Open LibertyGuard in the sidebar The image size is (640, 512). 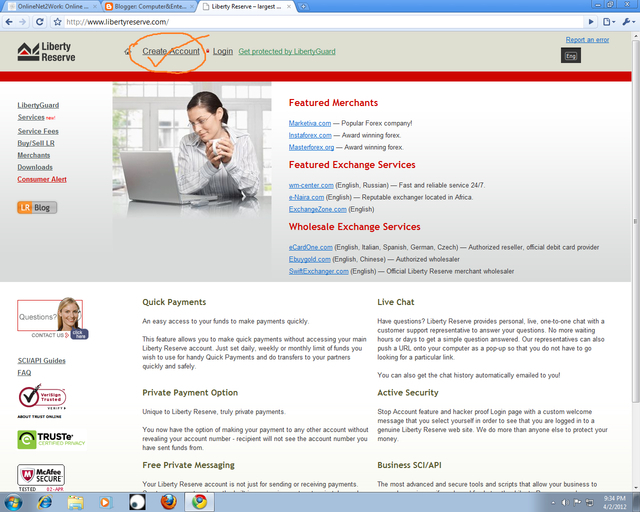(x=38, y=105)
